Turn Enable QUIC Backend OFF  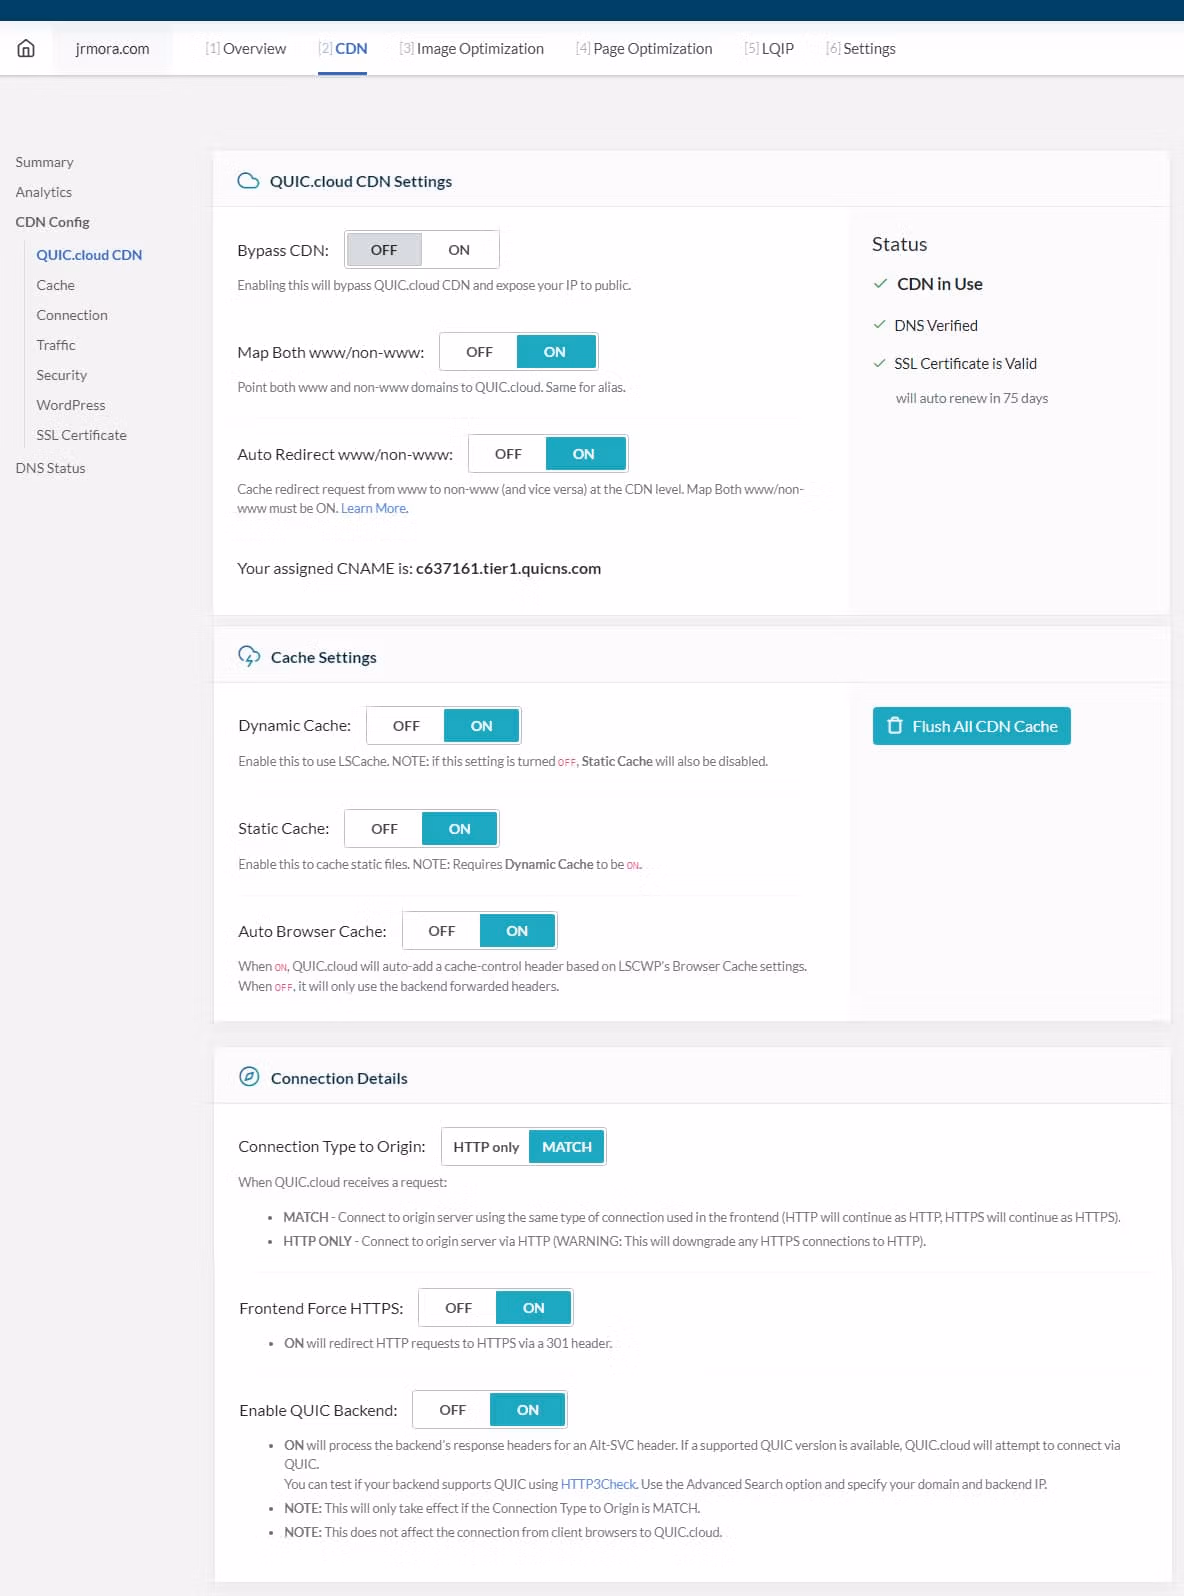click(x=452, y=1410)
